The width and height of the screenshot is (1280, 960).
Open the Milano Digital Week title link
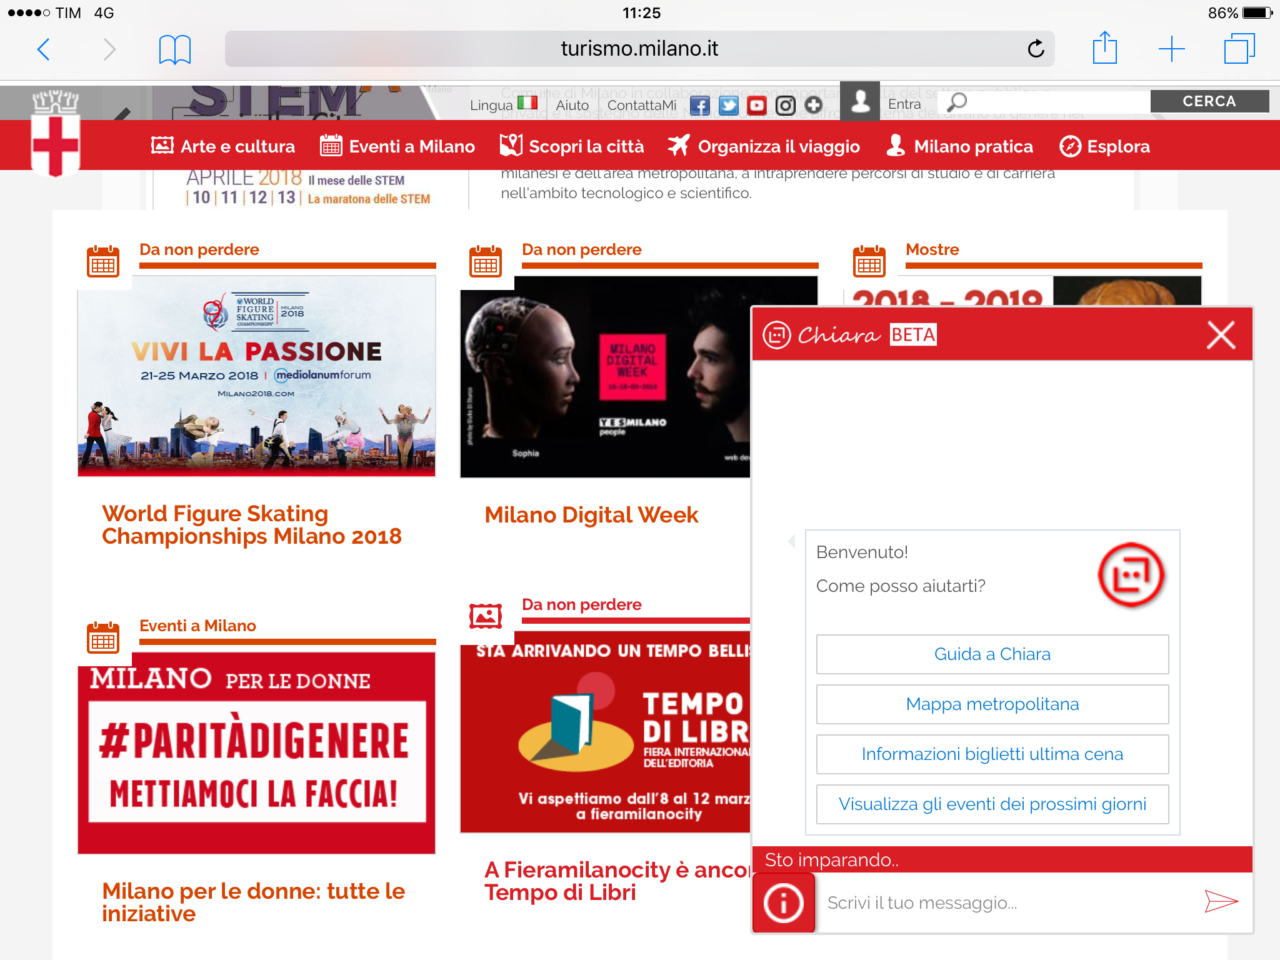[x=591, y=515]
